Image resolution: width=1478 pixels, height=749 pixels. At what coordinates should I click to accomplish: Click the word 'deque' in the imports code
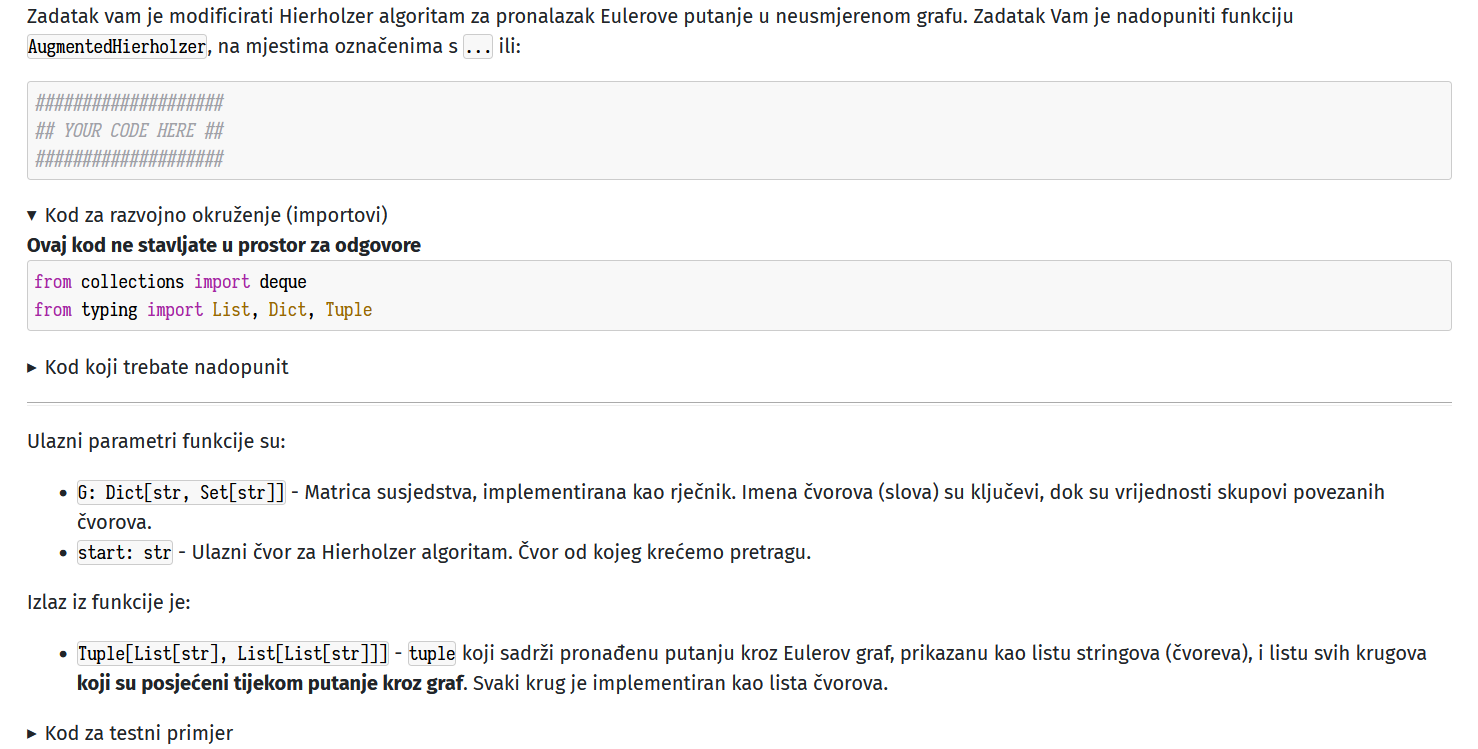click(x=283, y=282)
